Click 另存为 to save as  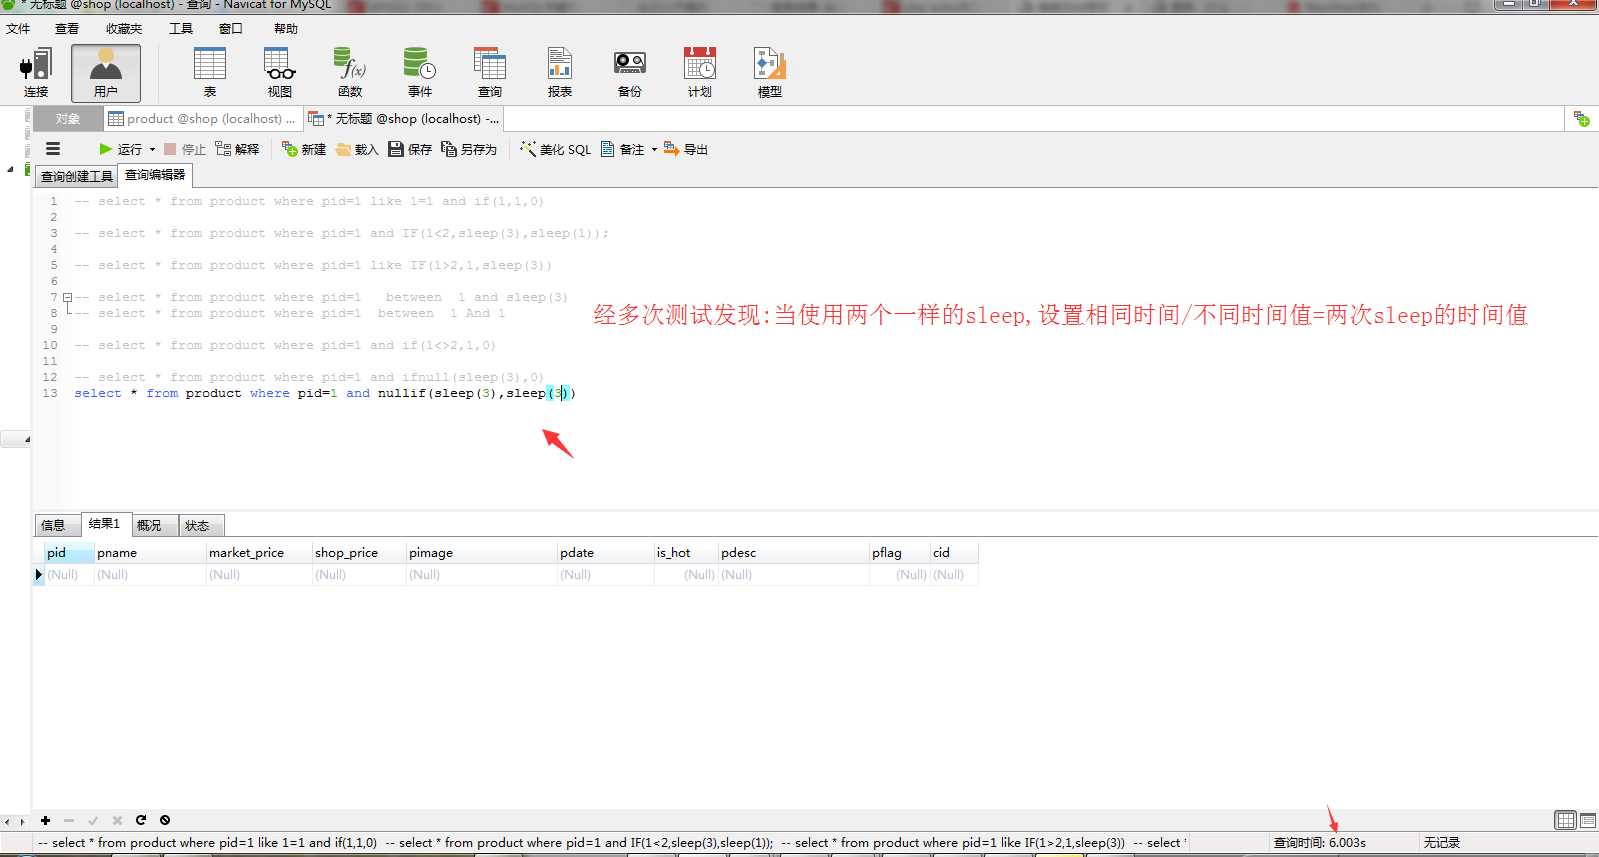coord(469,149)
